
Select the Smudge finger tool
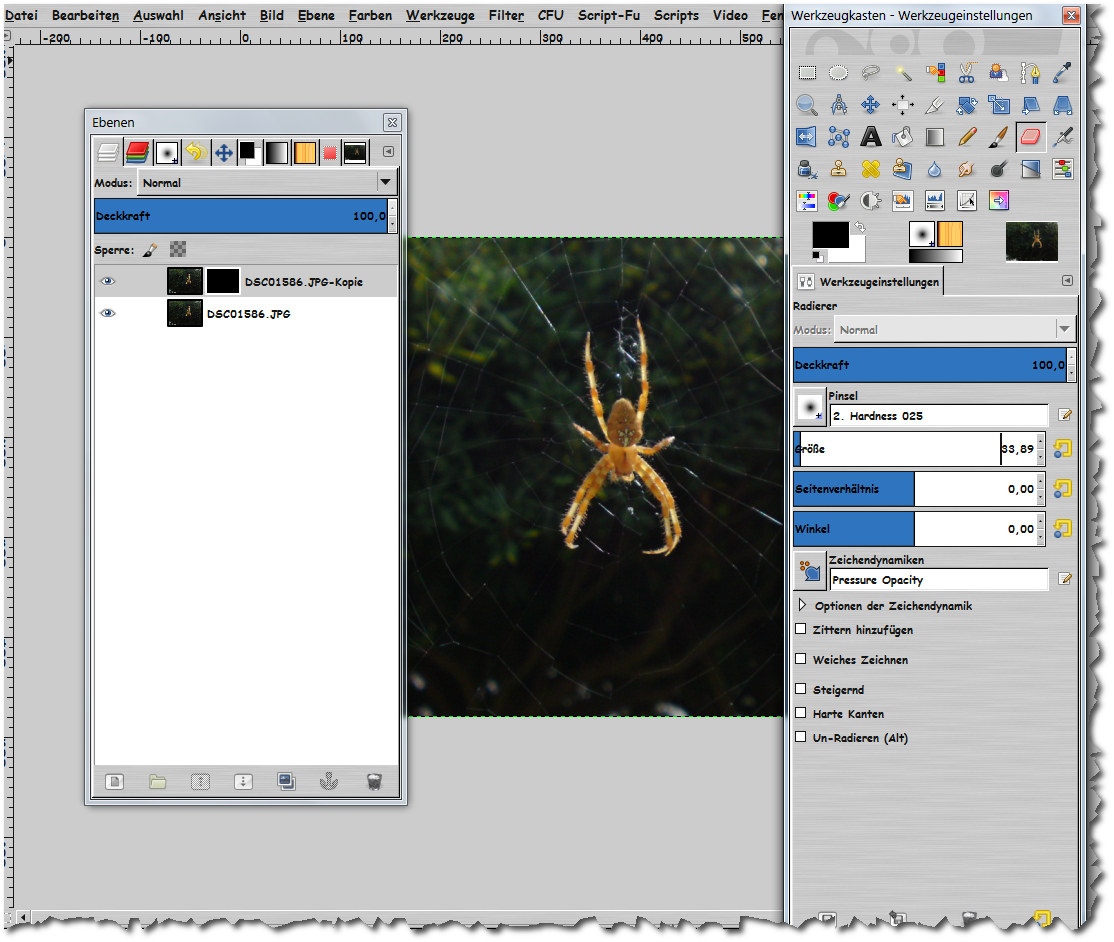967,169
